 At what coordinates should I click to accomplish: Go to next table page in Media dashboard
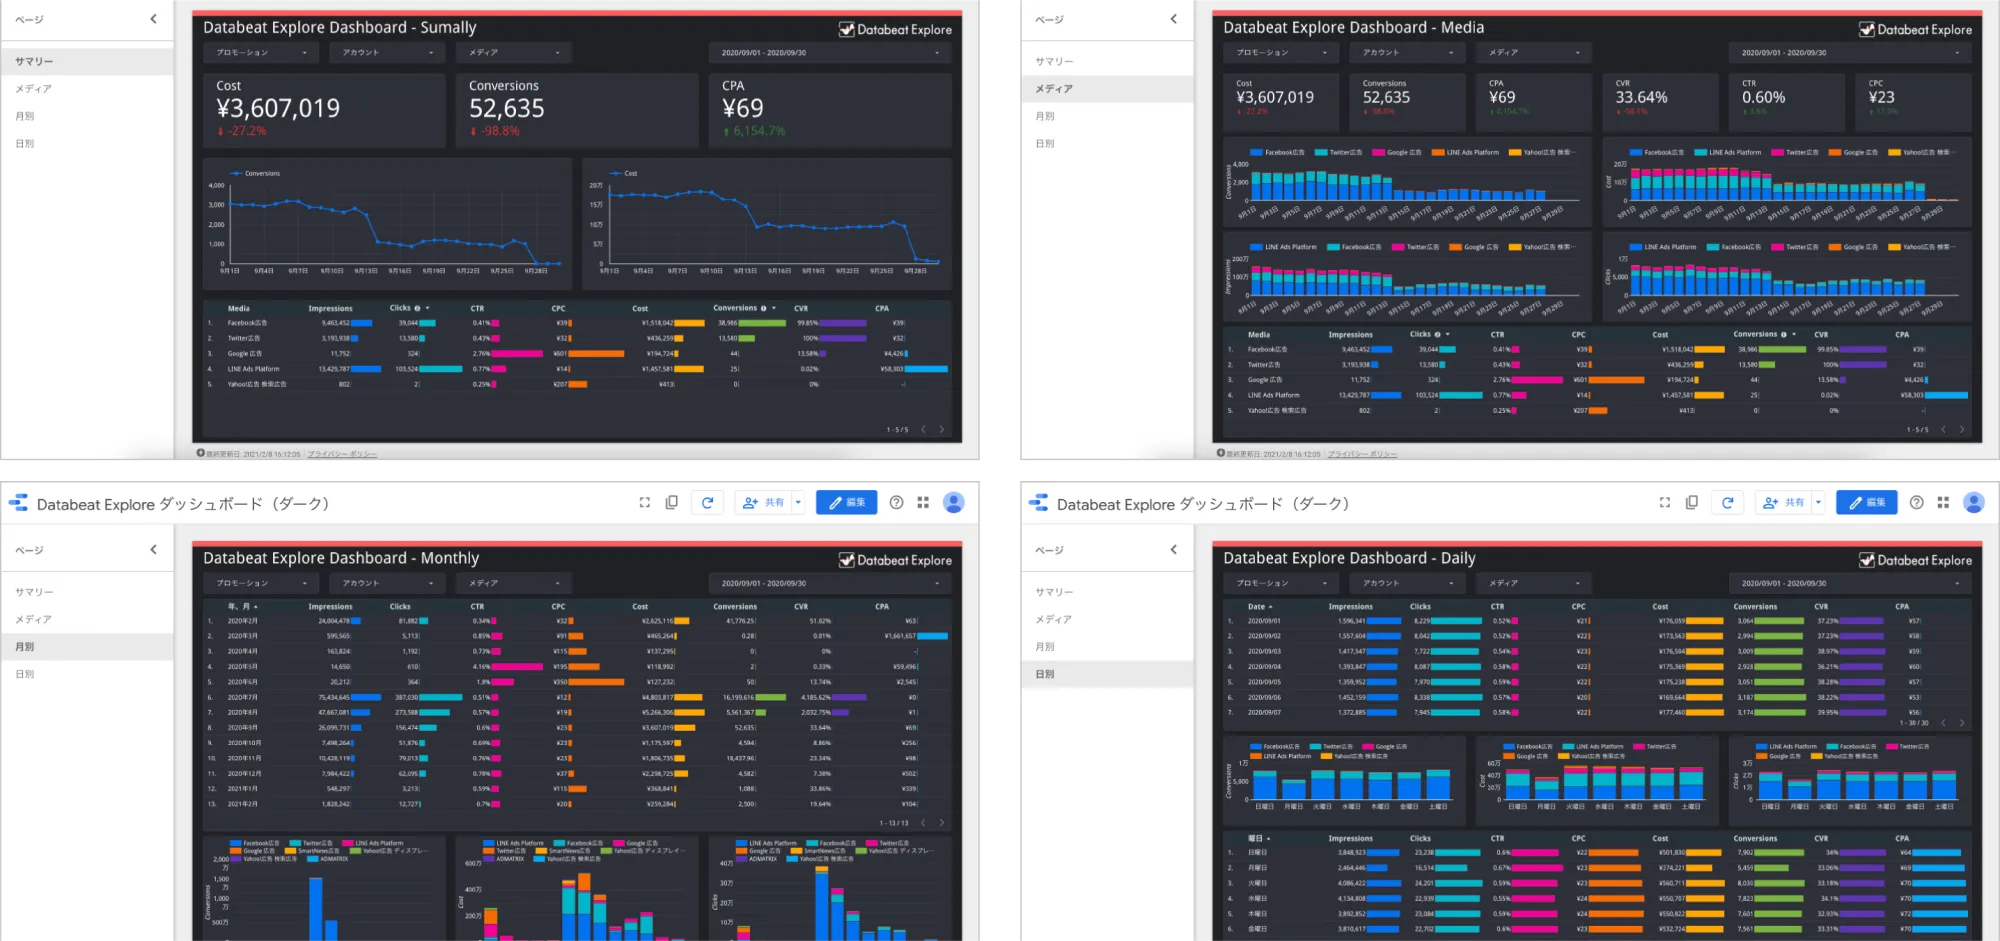click(x=1962, y=430)
